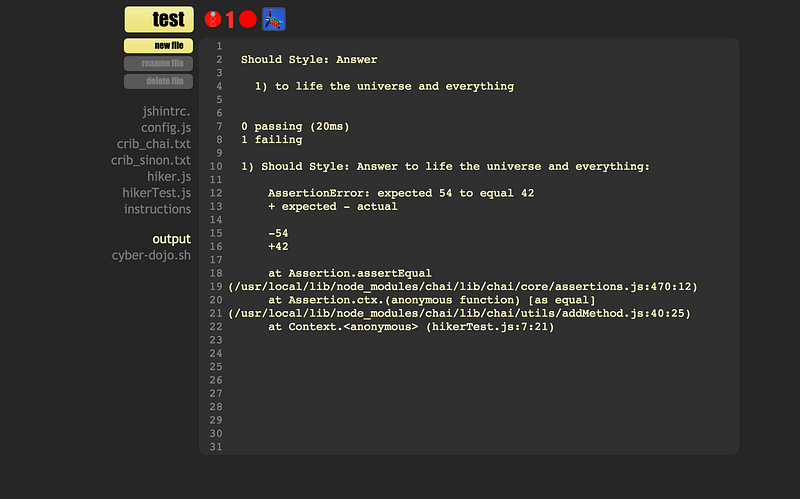Select the output file entry
Screen dimensions: 800x499
171,239
